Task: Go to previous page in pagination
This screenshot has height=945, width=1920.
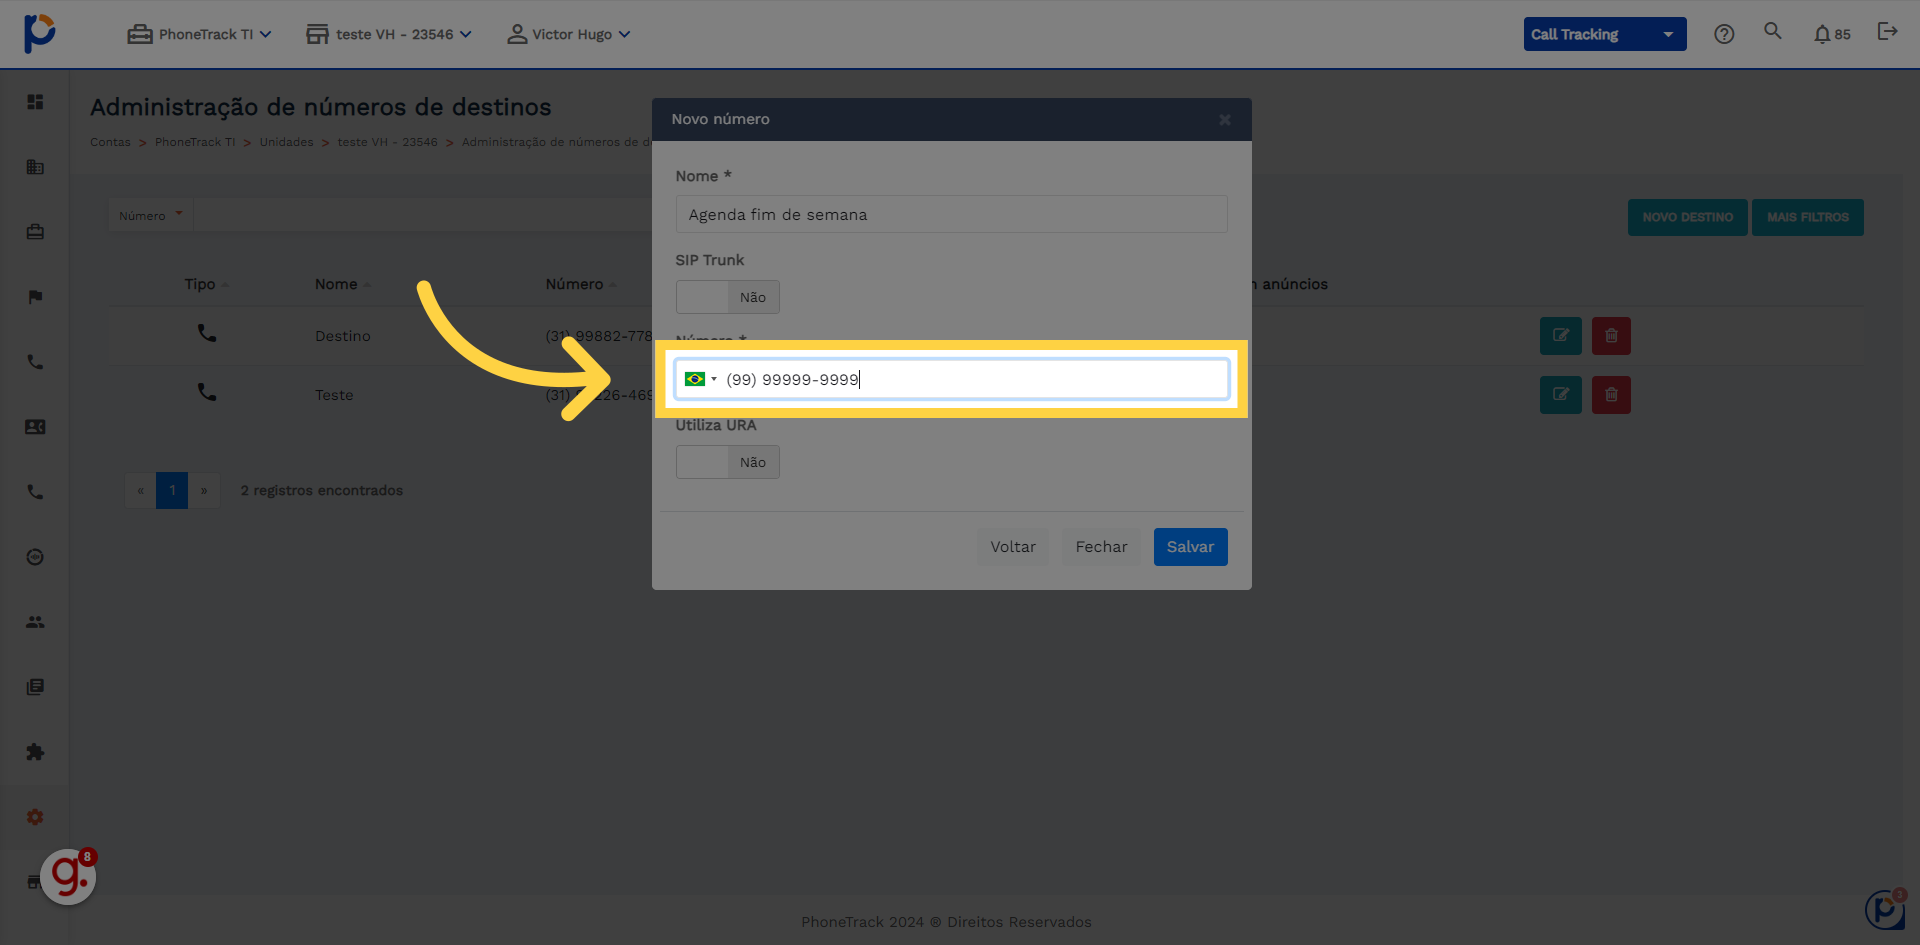Action: click(x=140, y=490)
